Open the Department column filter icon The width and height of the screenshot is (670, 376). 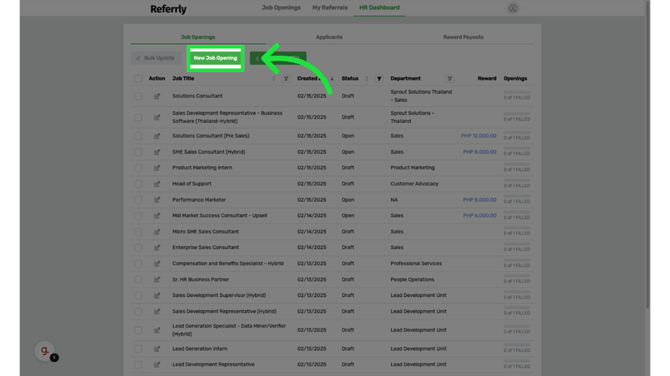pos(449,79)
